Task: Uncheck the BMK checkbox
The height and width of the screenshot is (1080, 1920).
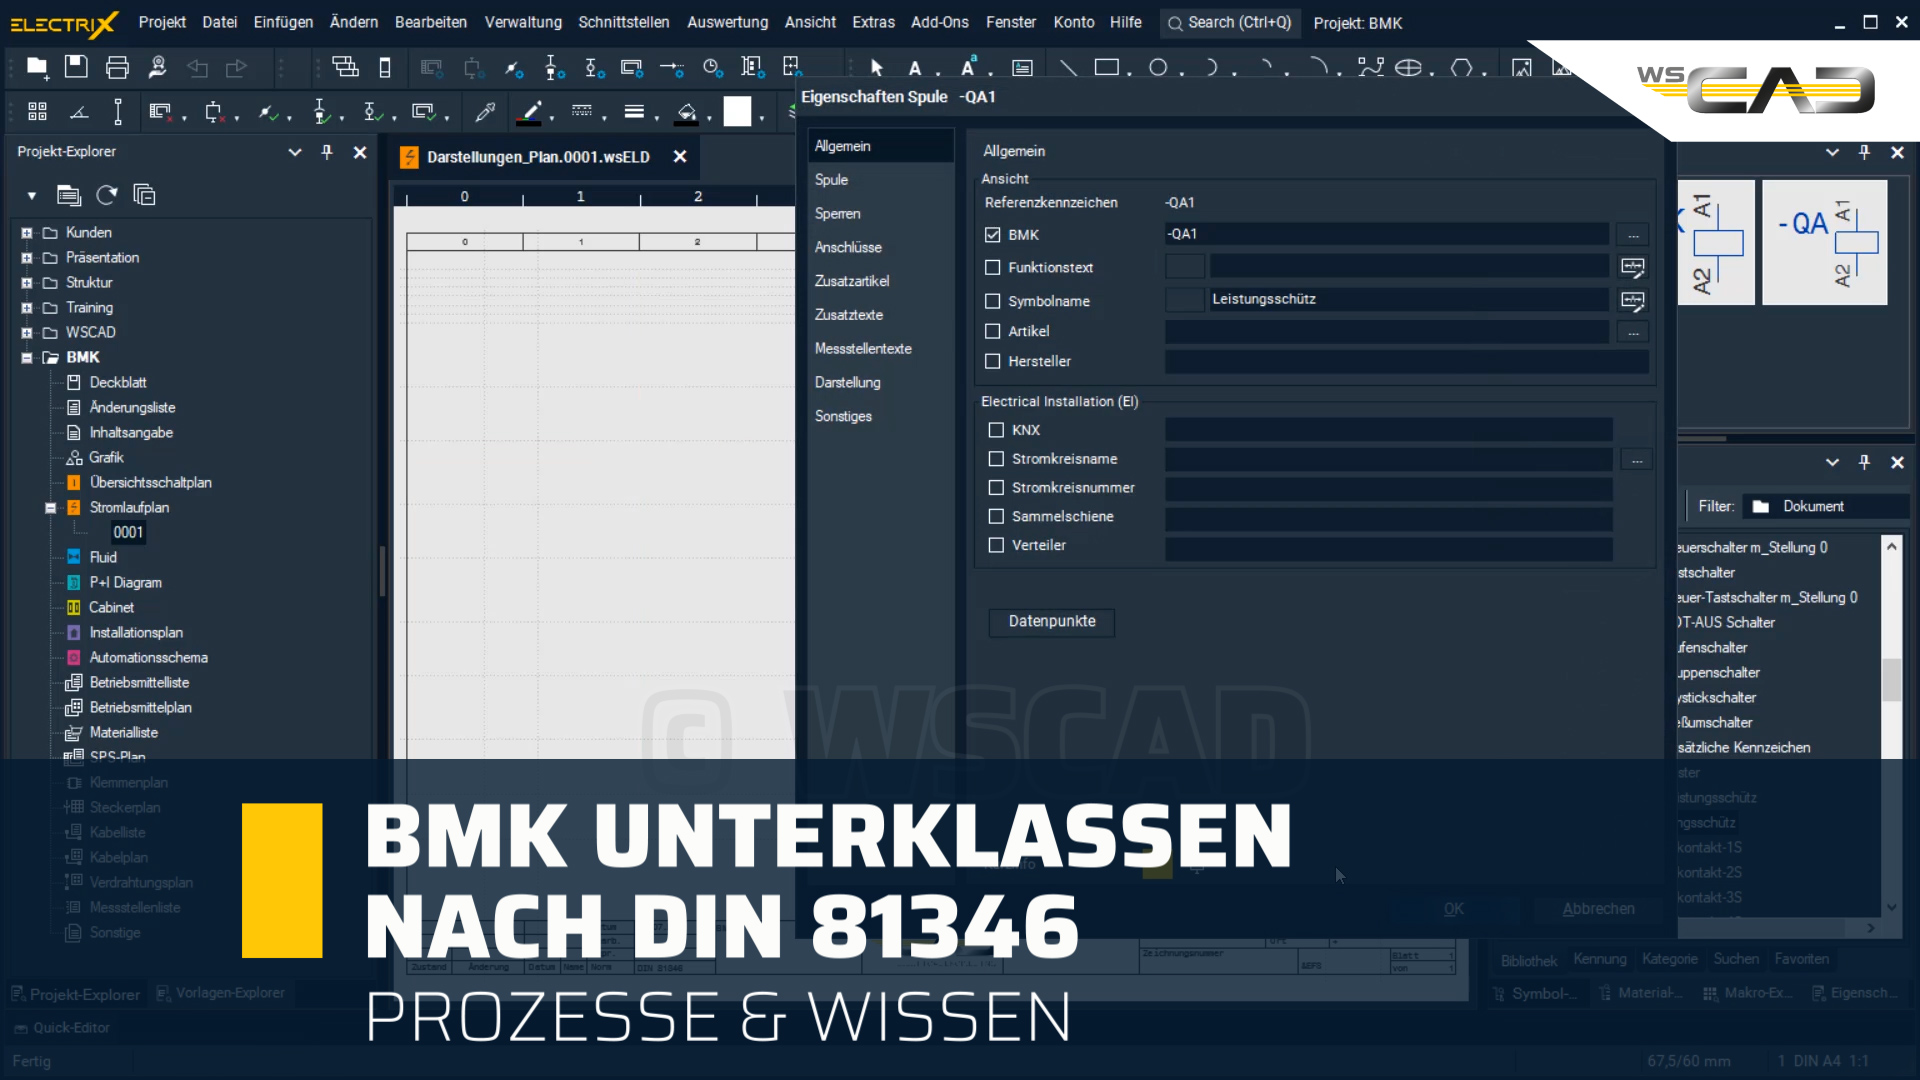Action: click(x=992, y=234)
